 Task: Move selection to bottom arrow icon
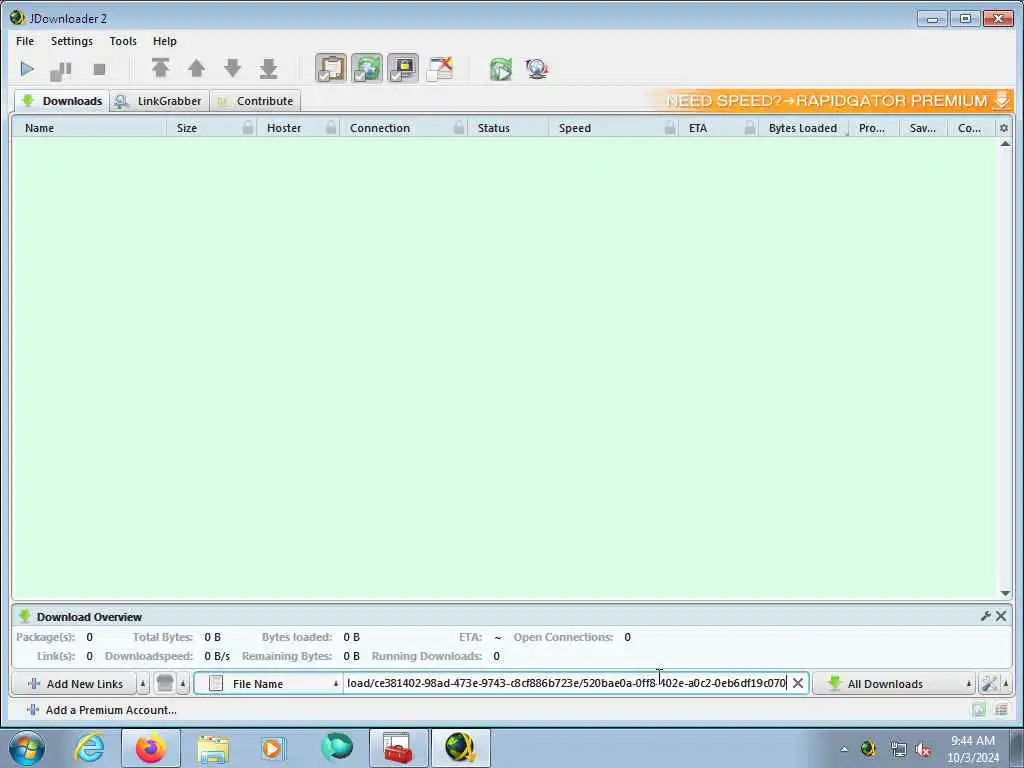[x=268, y=68]
